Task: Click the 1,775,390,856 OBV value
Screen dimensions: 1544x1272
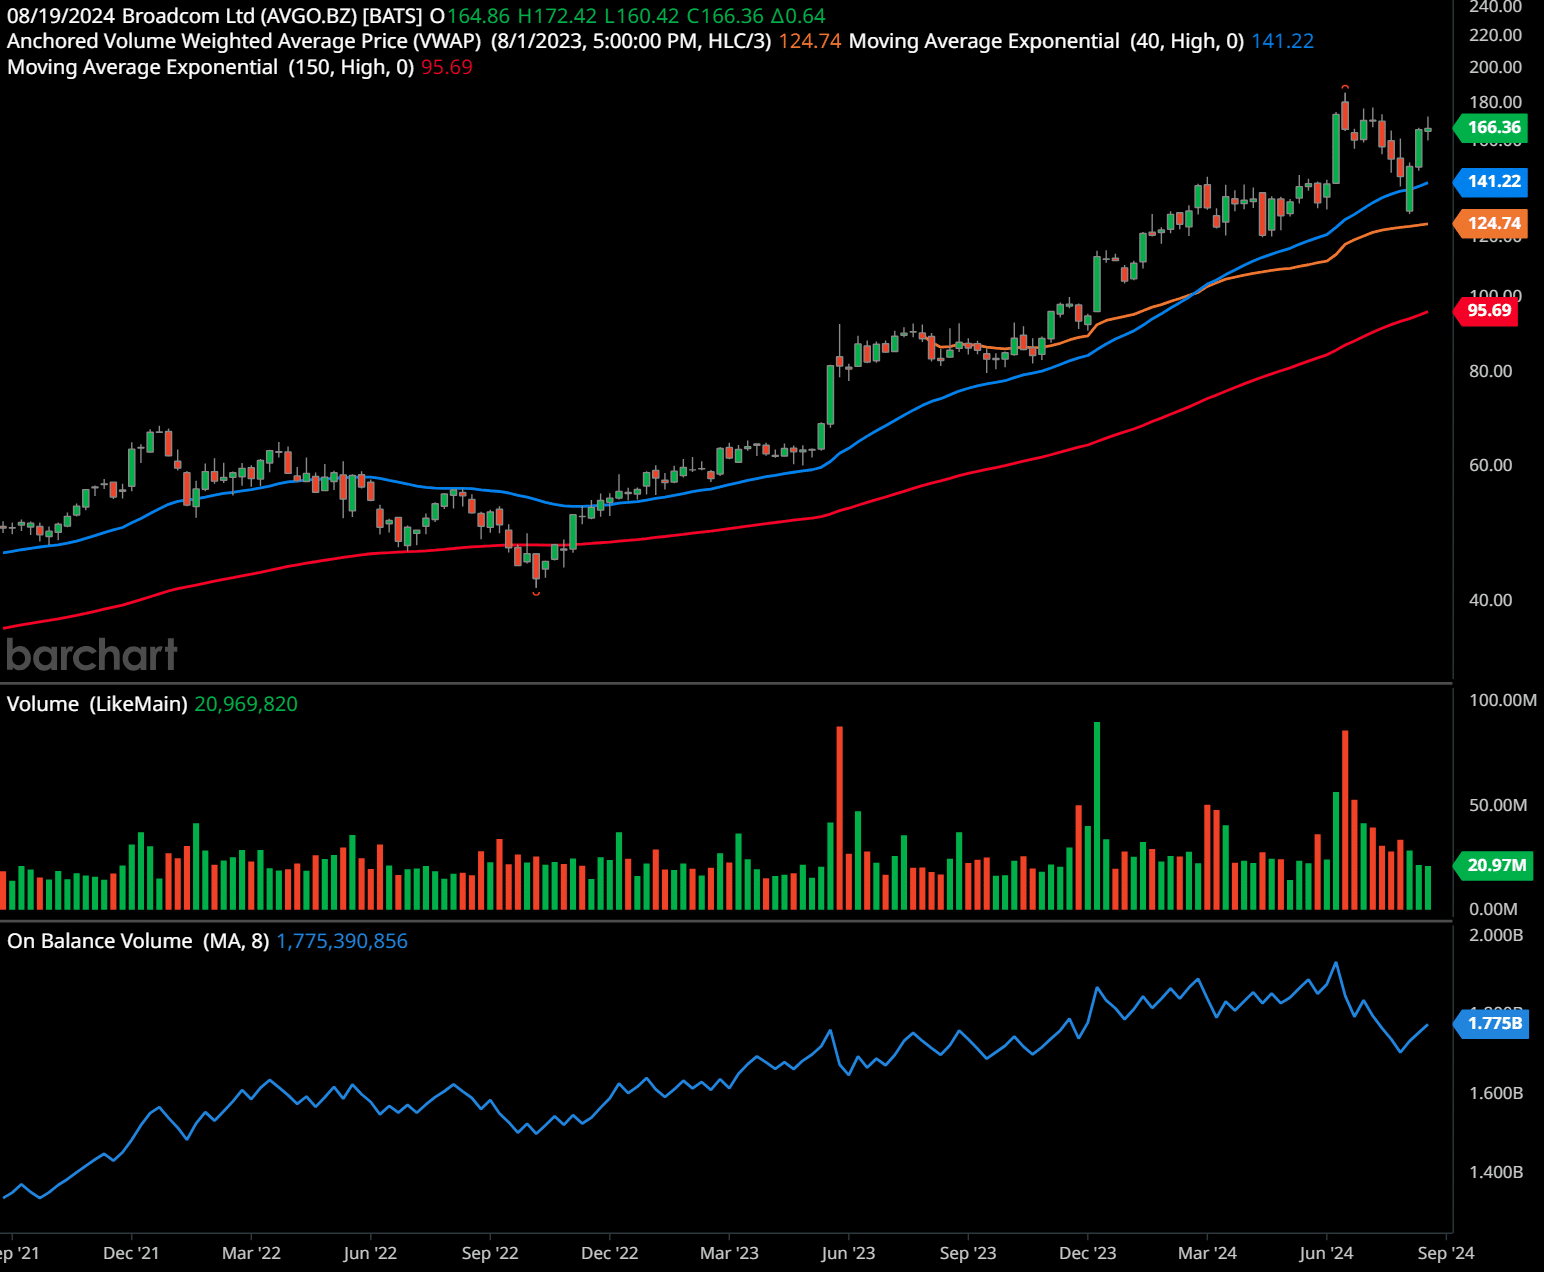Action: pyautogui.click(x=342, y=941)
